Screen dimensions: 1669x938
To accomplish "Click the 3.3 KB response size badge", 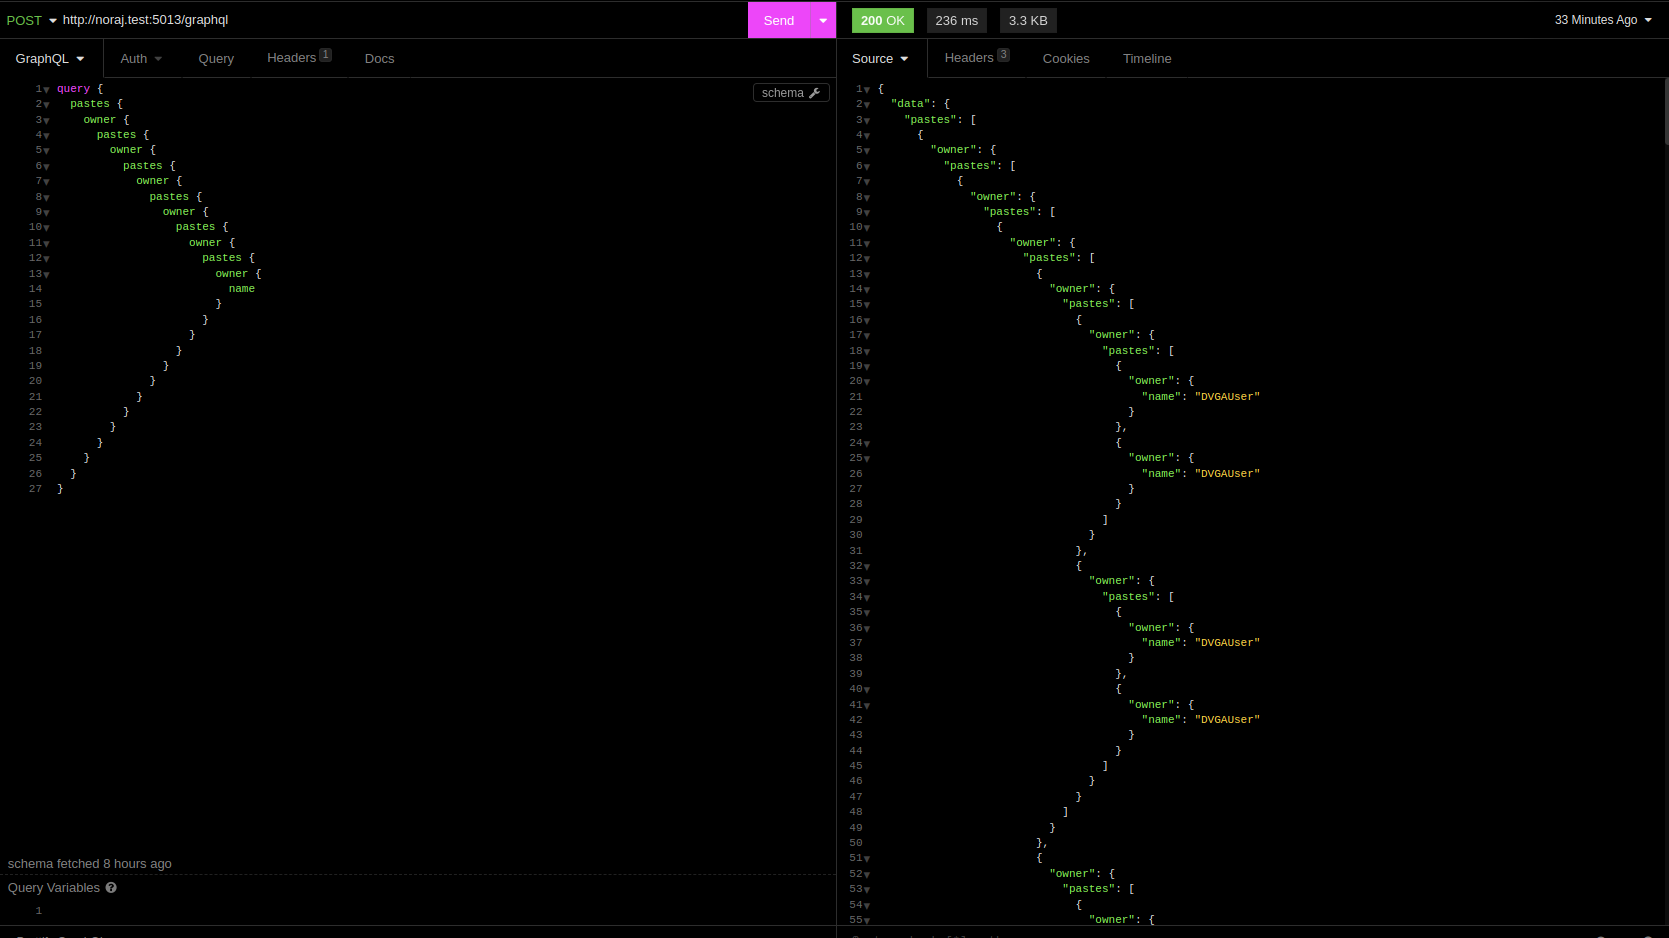I will pos(1028,20).
